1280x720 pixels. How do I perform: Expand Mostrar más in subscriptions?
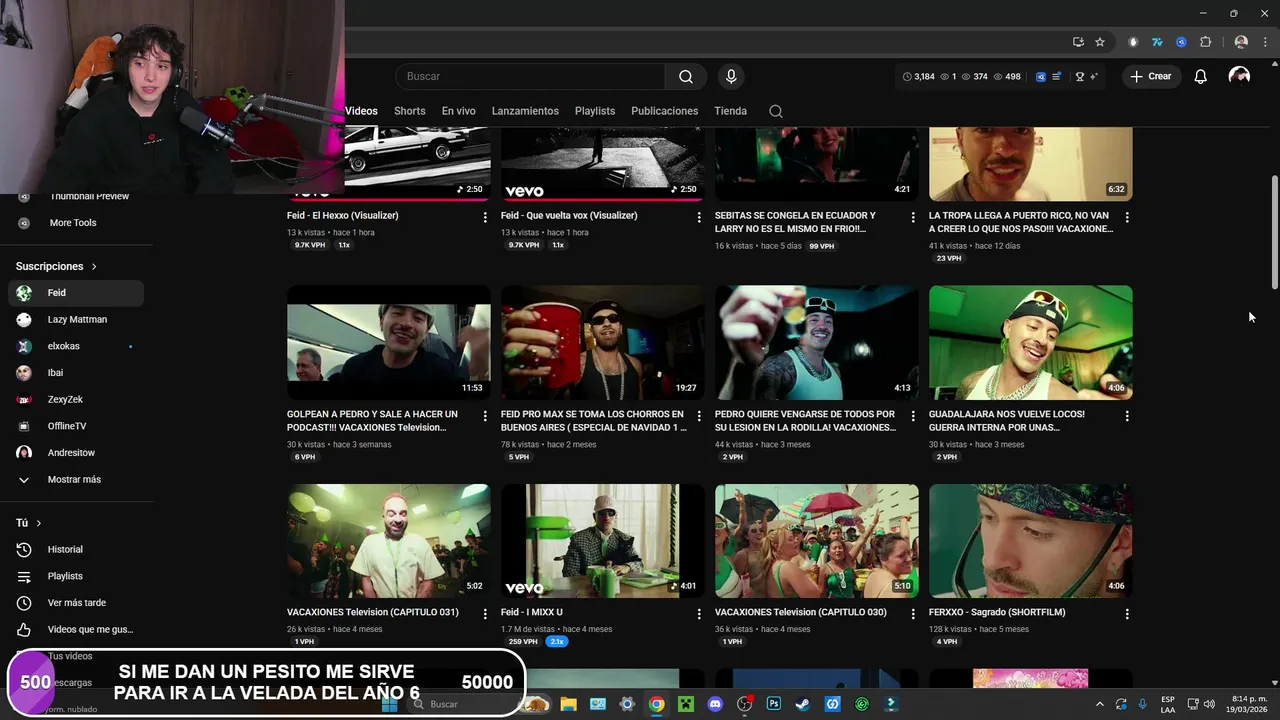pyautogui.click(x=76, y=479)
